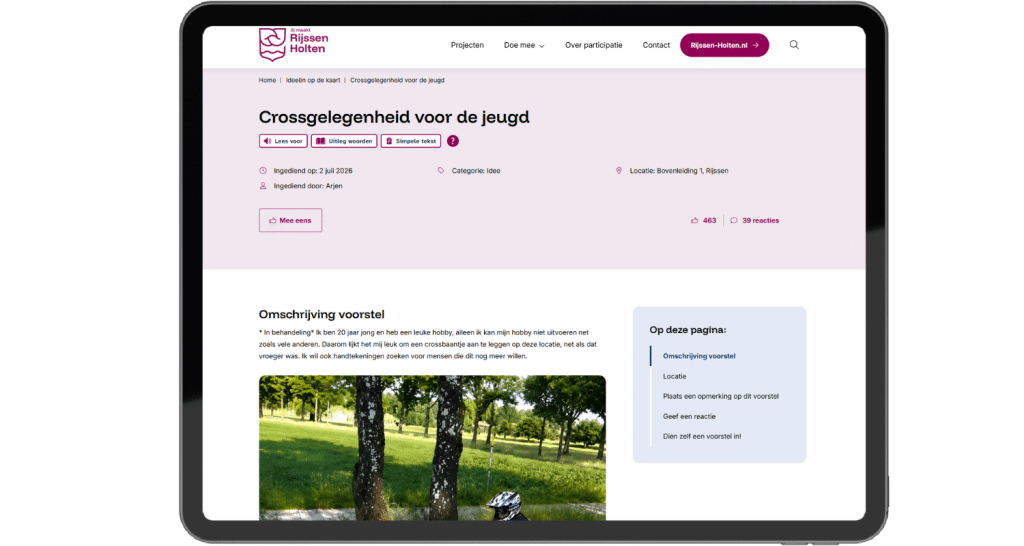Click Crossgelegenheid voor de jeugd breadcrumb
1024x546 pixels.
click(397, 80)
